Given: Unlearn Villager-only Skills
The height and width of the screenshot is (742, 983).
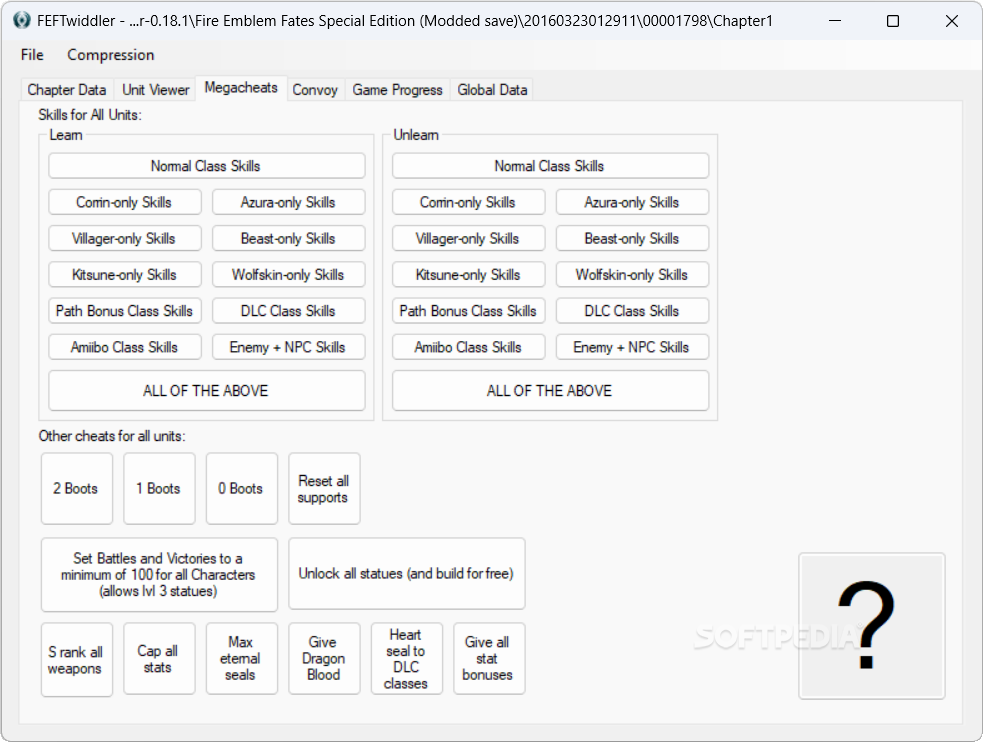Looking at the screenshot, I should (468, 239).
